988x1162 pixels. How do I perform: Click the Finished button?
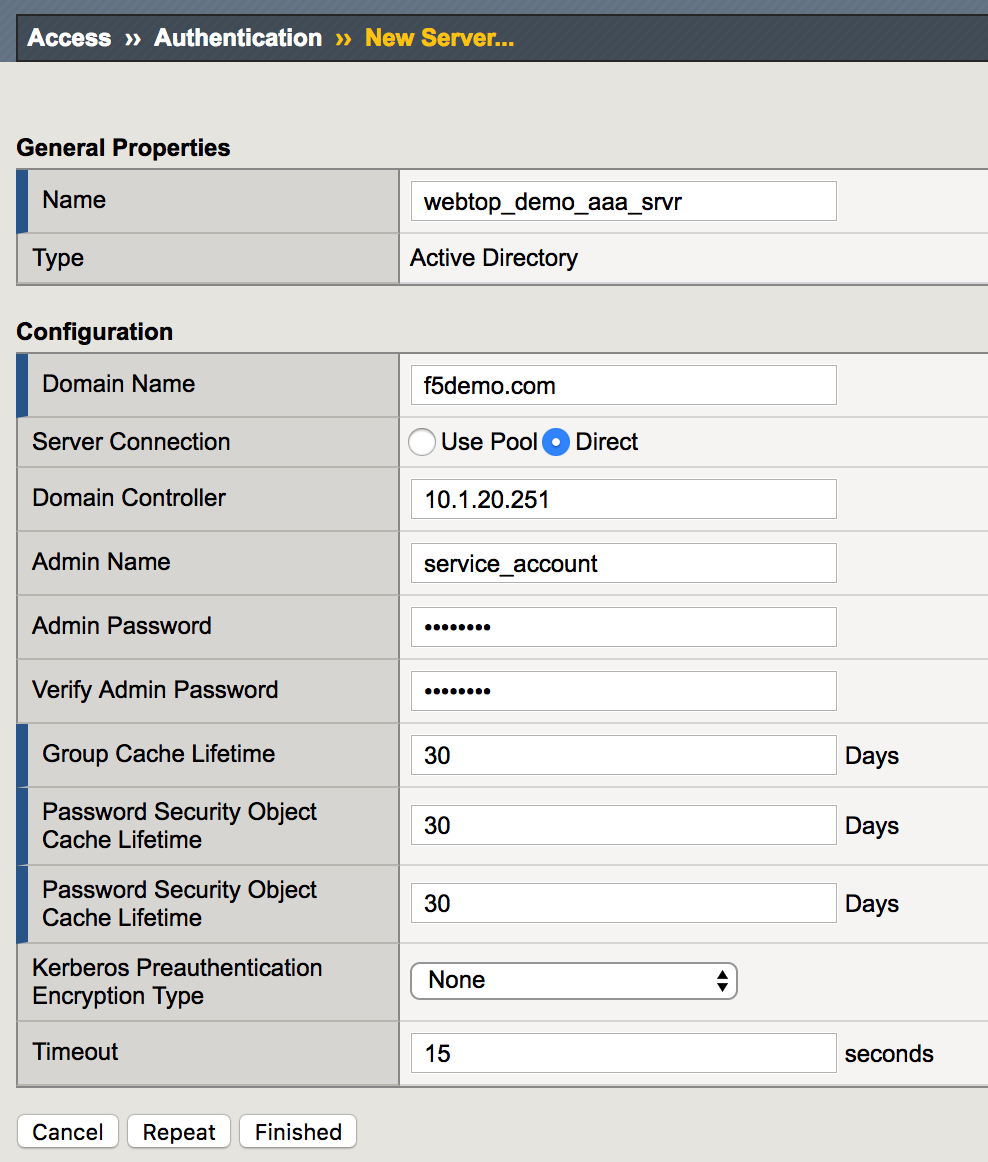click(298, 1132)
